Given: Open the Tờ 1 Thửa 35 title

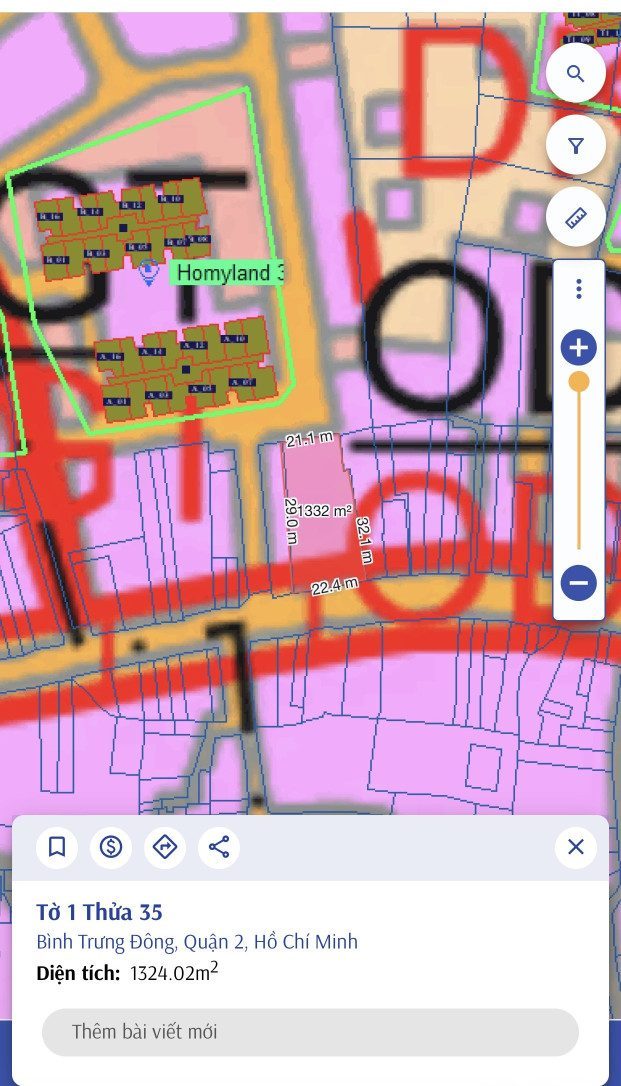Looking at the screenshot, I should click(100, 912).
